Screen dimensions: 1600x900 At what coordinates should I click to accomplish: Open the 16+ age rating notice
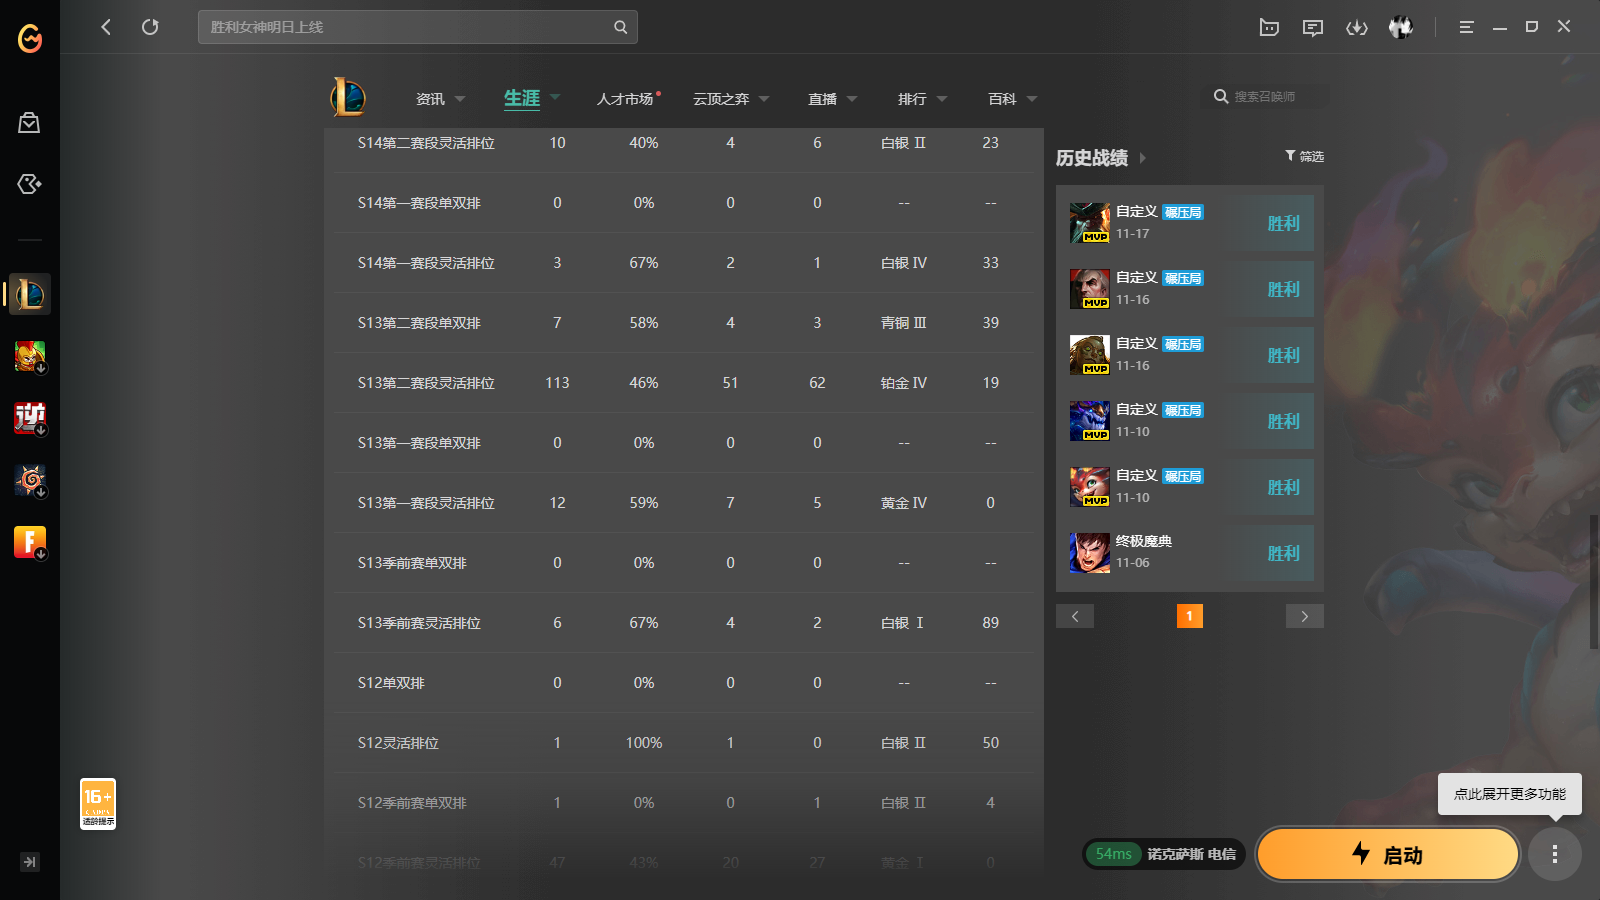tap(98, 804)
